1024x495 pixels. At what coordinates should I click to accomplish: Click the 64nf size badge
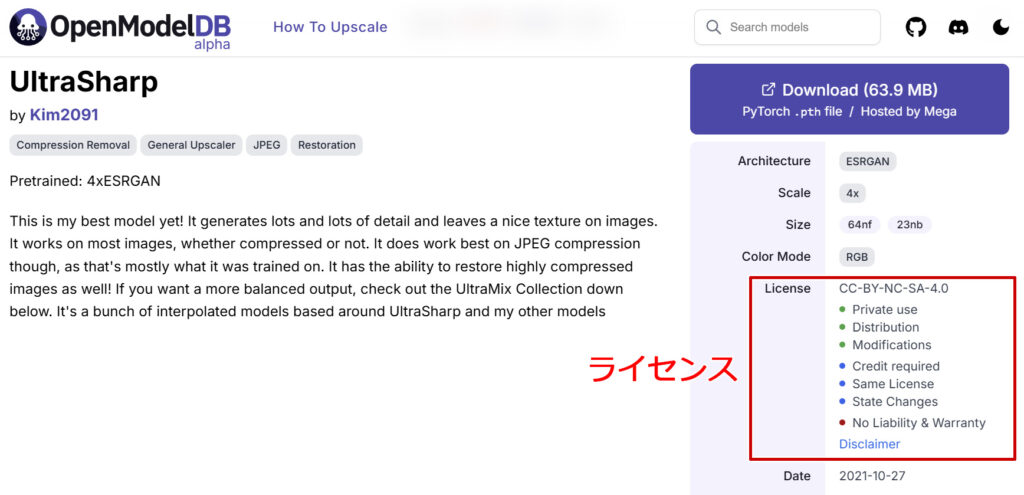click(x=860, y=225)
